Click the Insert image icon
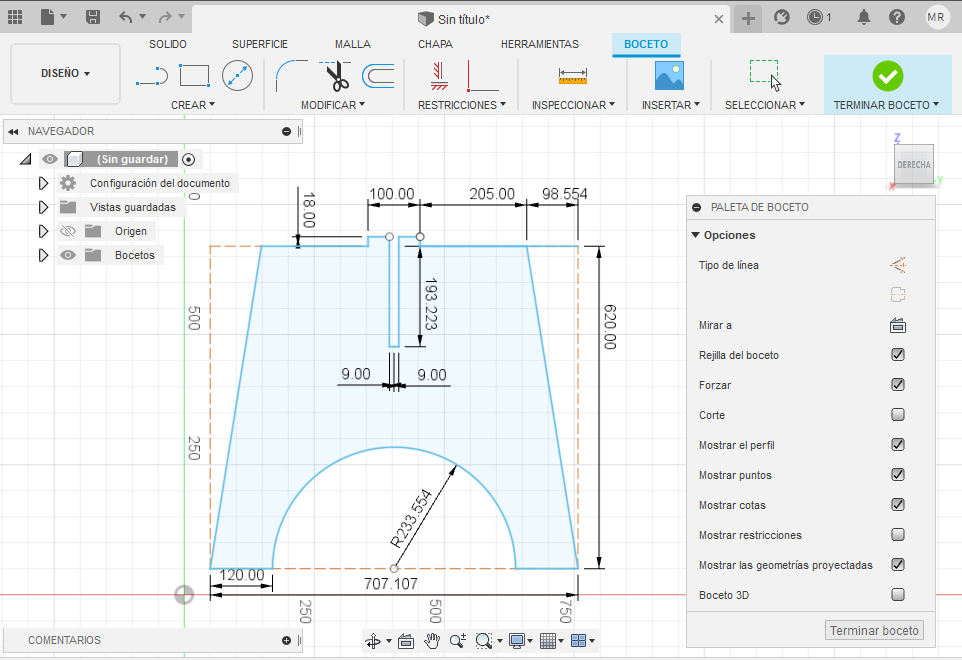 coord(668,75)
